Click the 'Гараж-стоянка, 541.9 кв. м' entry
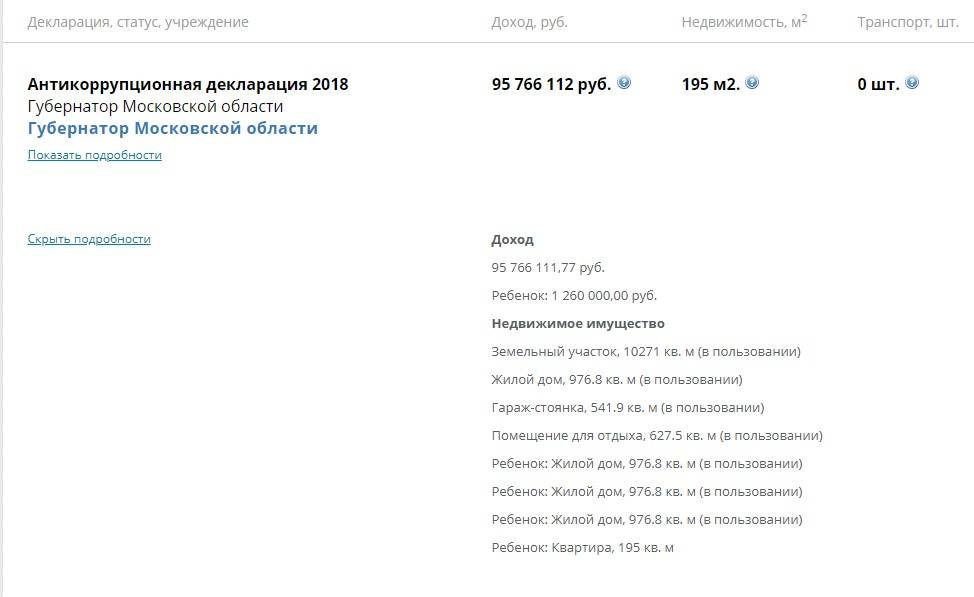This screenshot has height=597, width=974. (x=628, y=408)
